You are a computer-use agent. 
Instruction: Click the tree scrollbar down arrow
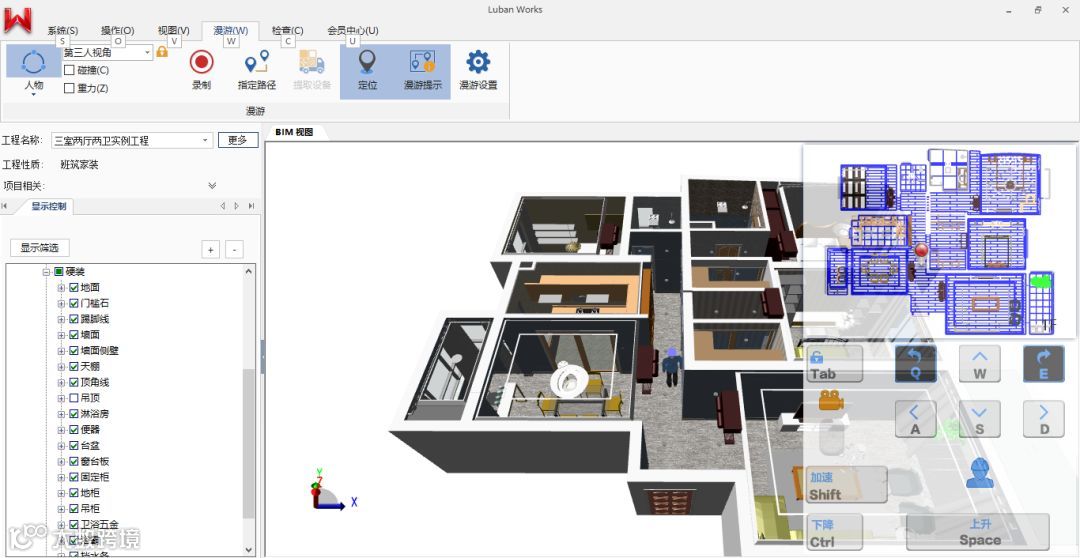(249, 550)
